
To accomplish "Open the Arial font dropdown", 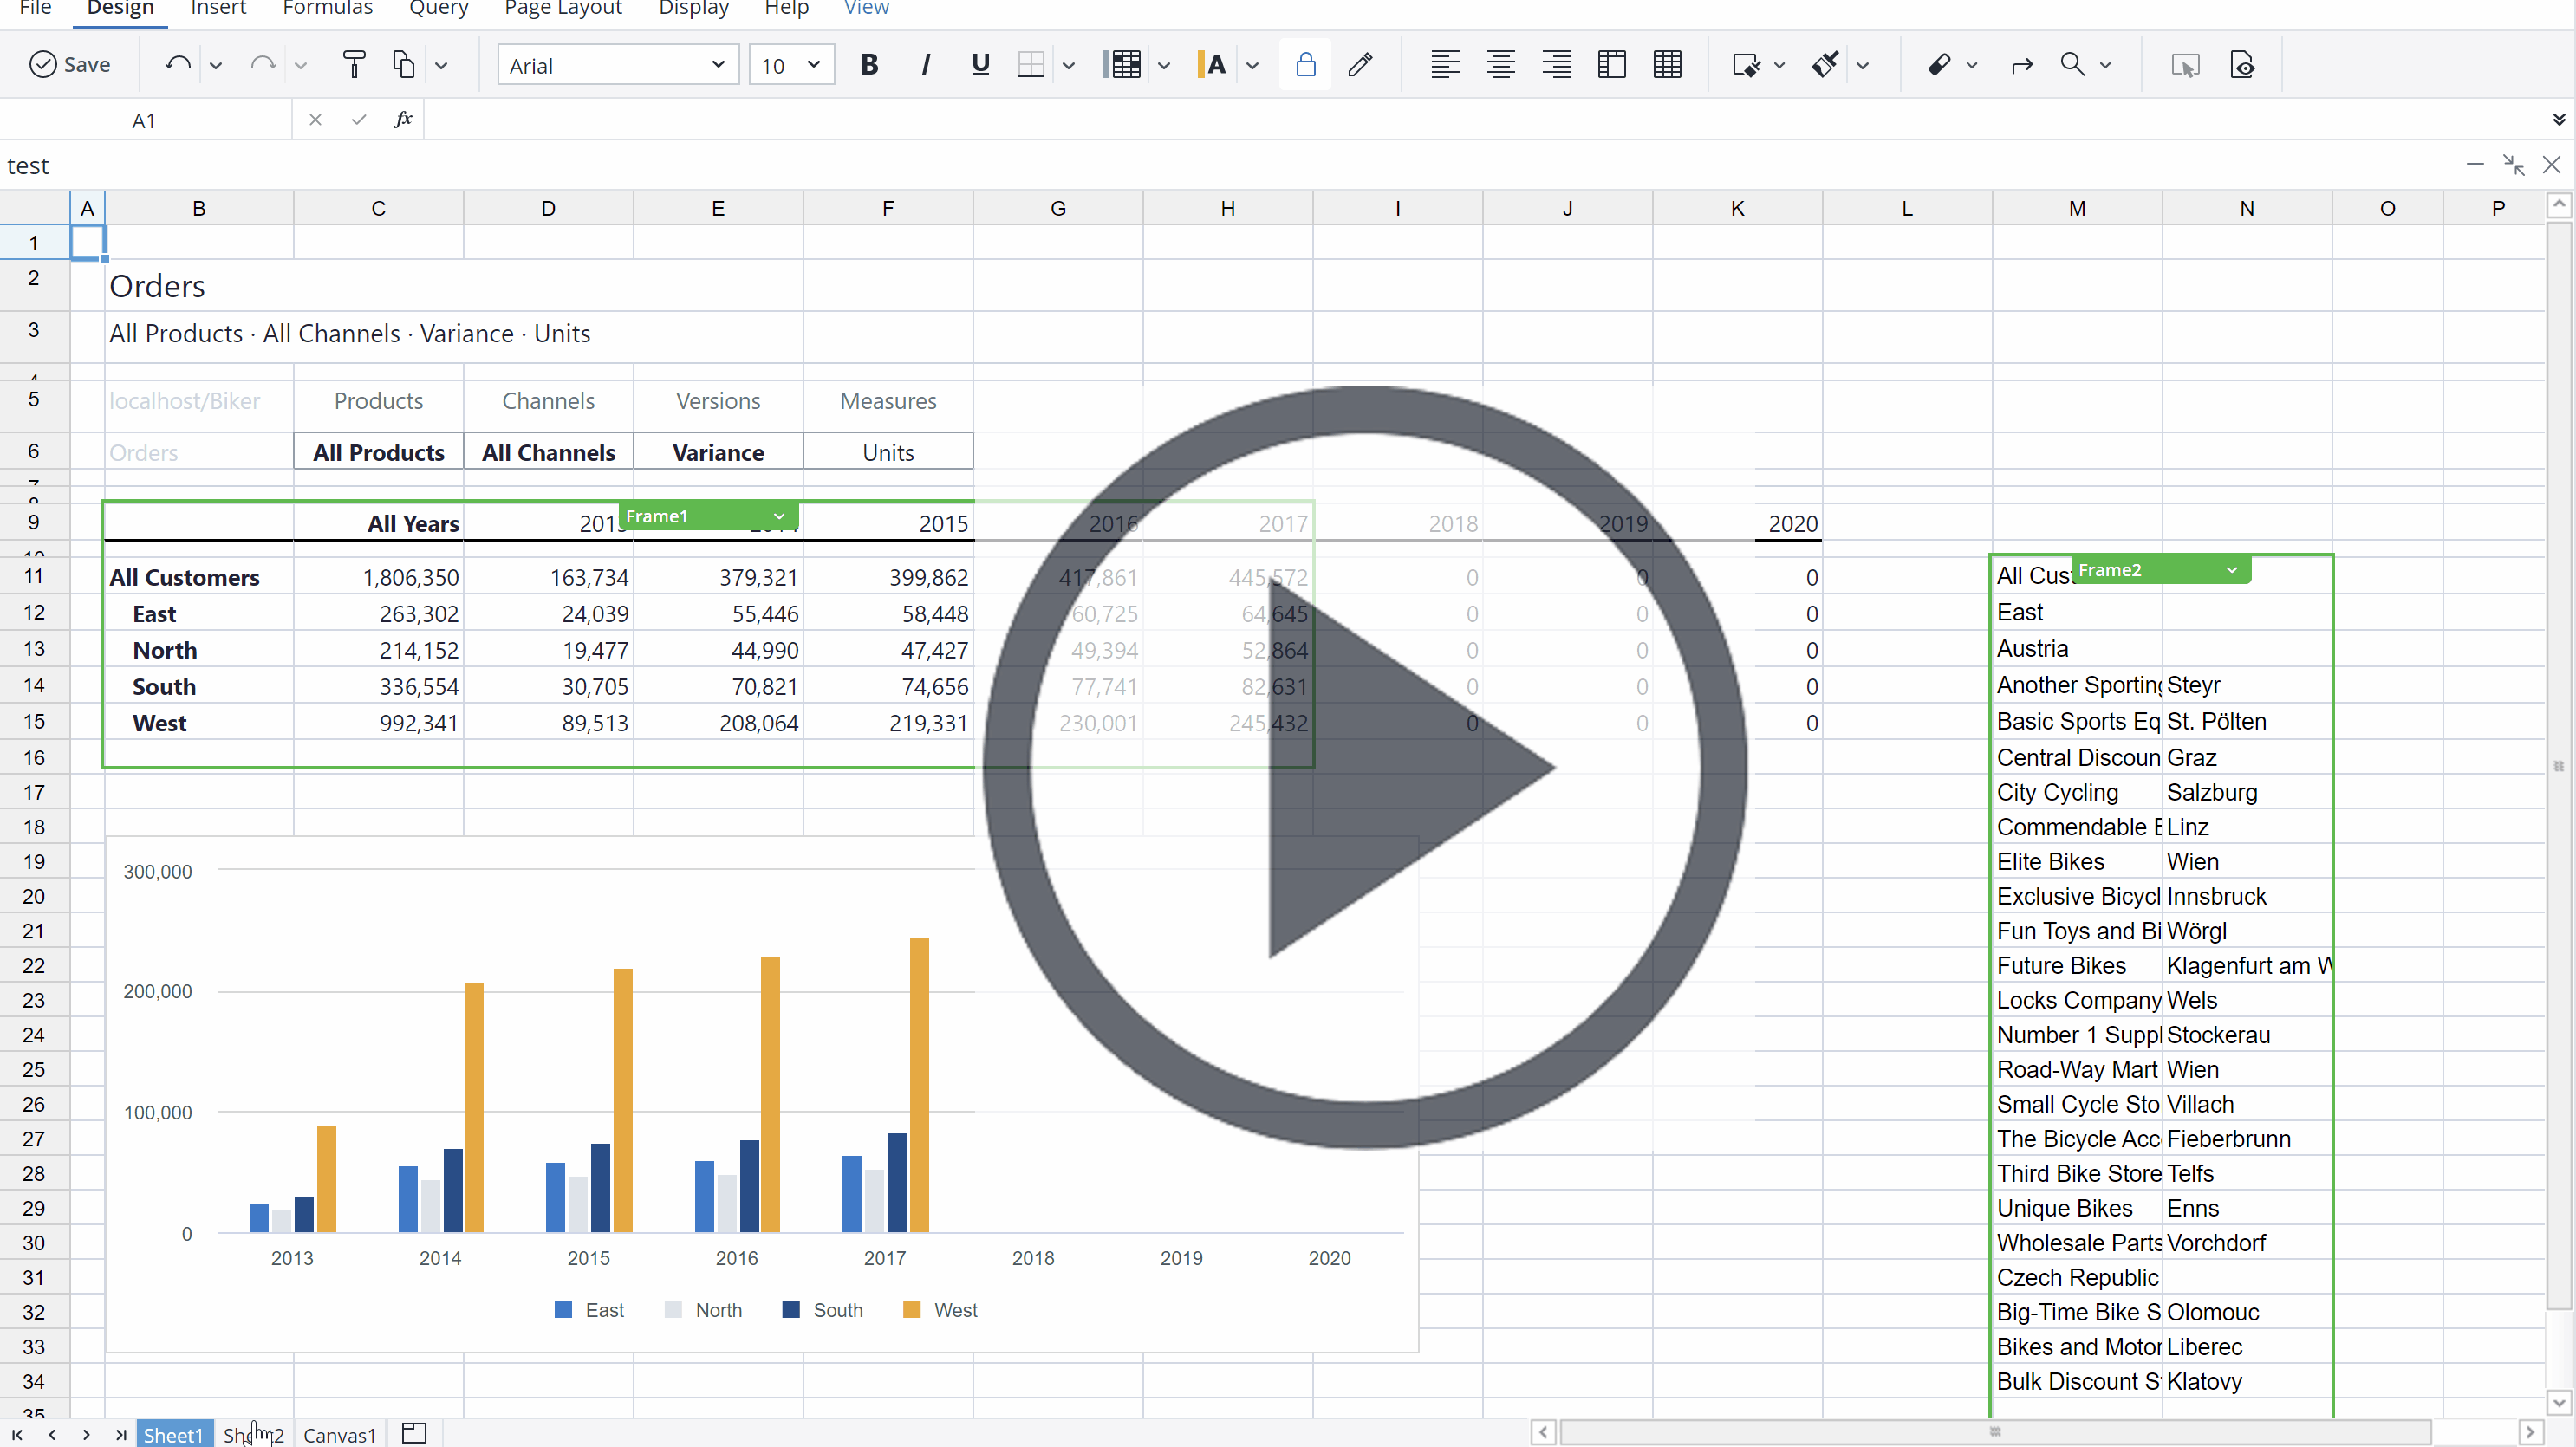I will click(x=718, y=65).
